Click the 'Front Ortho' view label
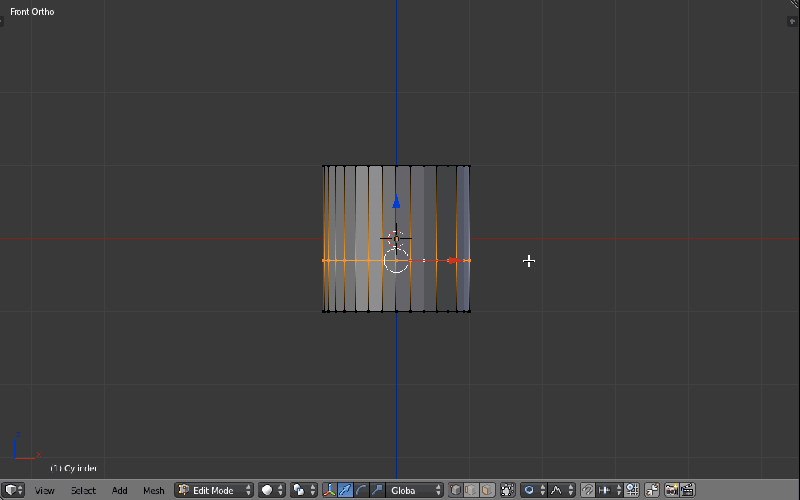The height and width of the screenshot is (500, 800). click(32, 12)
